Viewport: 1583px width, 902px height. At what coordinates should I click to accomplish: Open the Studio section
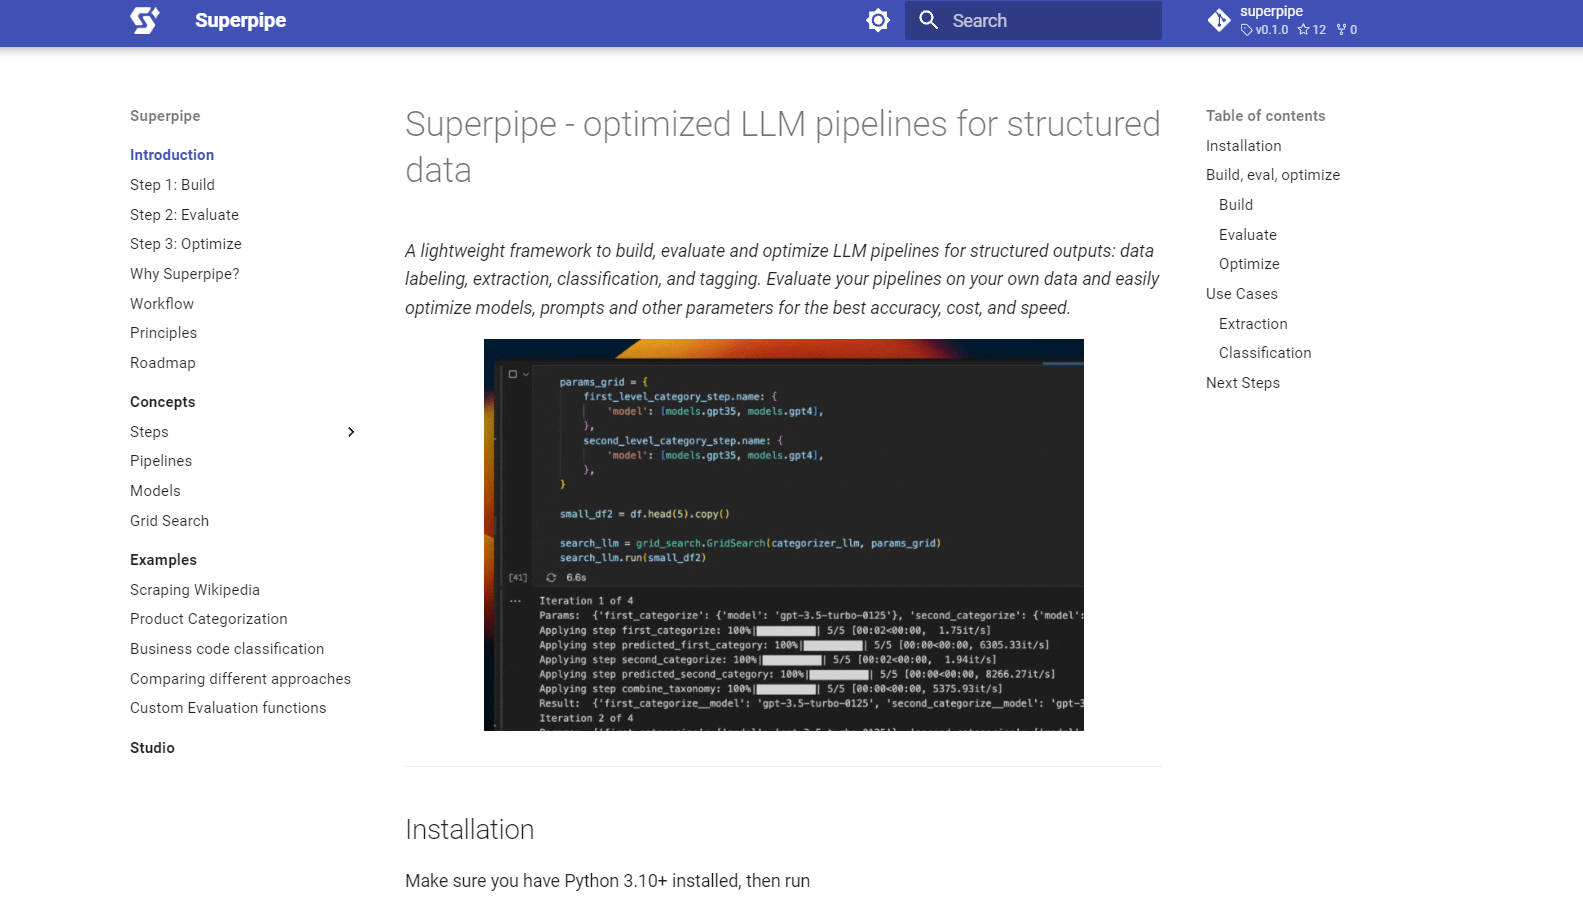[152, 748]
